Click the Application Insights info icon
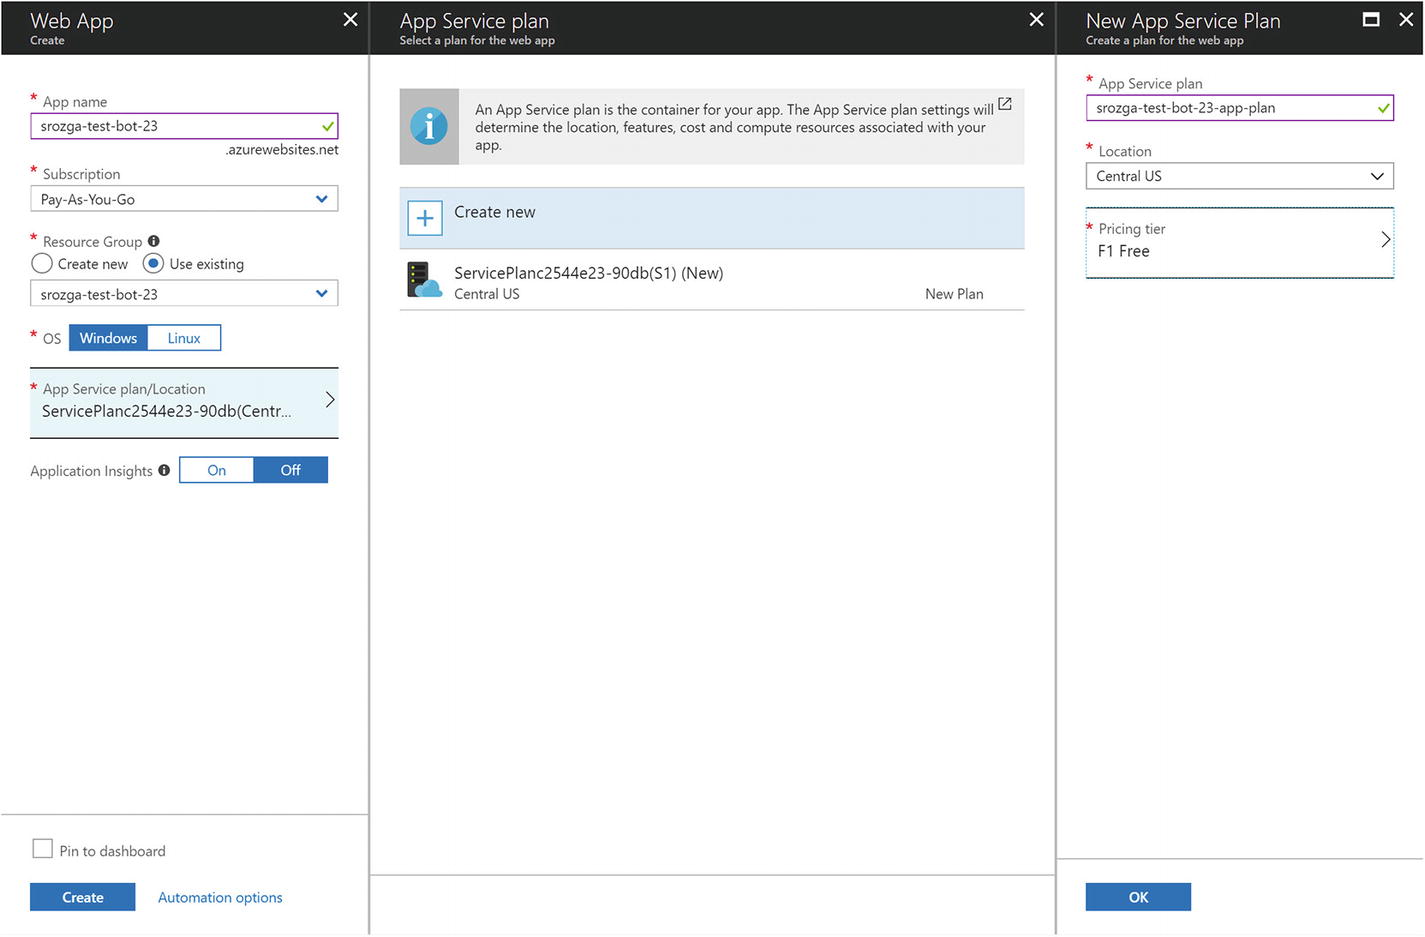This screenshot has width=1425, height=937. (x=164, y=470)
